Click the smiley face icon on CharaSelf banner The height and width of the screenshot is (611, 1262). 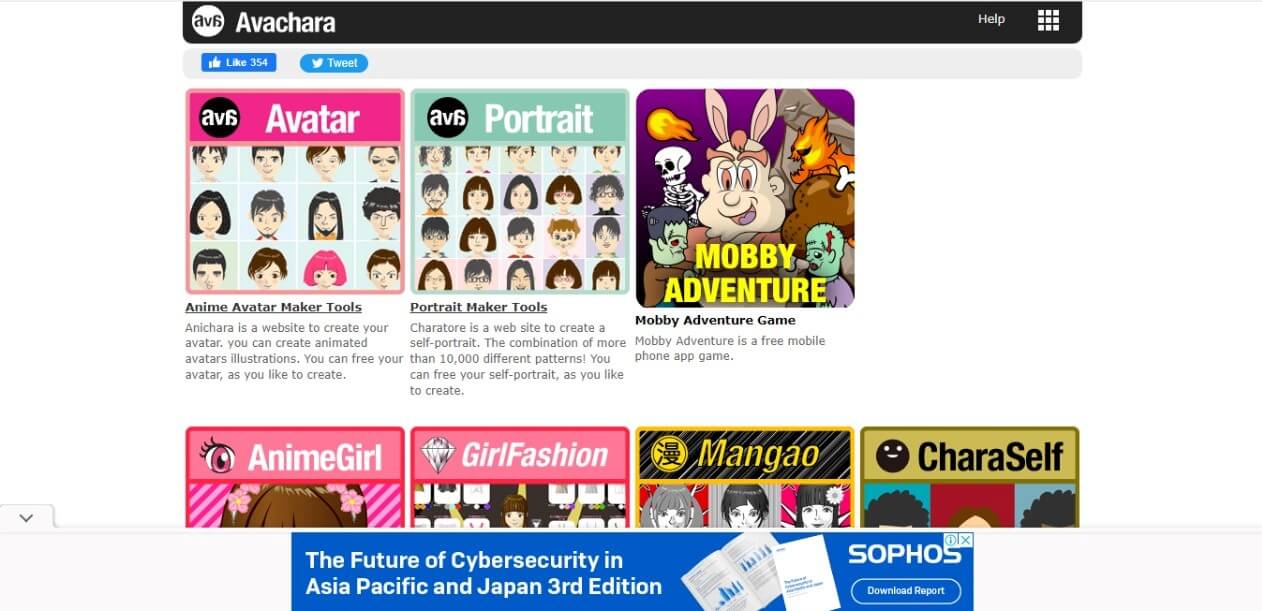[892, 456]
